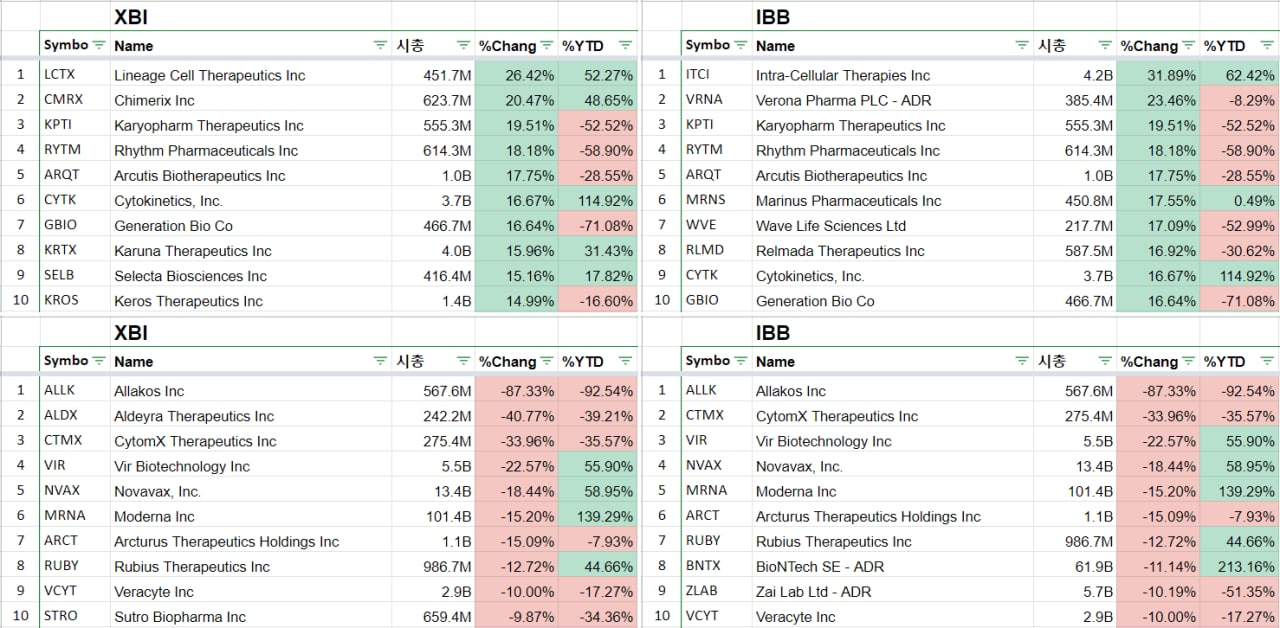Open Symbol filter in bottom XBI table
Image resolution: width=1280 pixels, height=628 pixels.
tap(98, 361)
